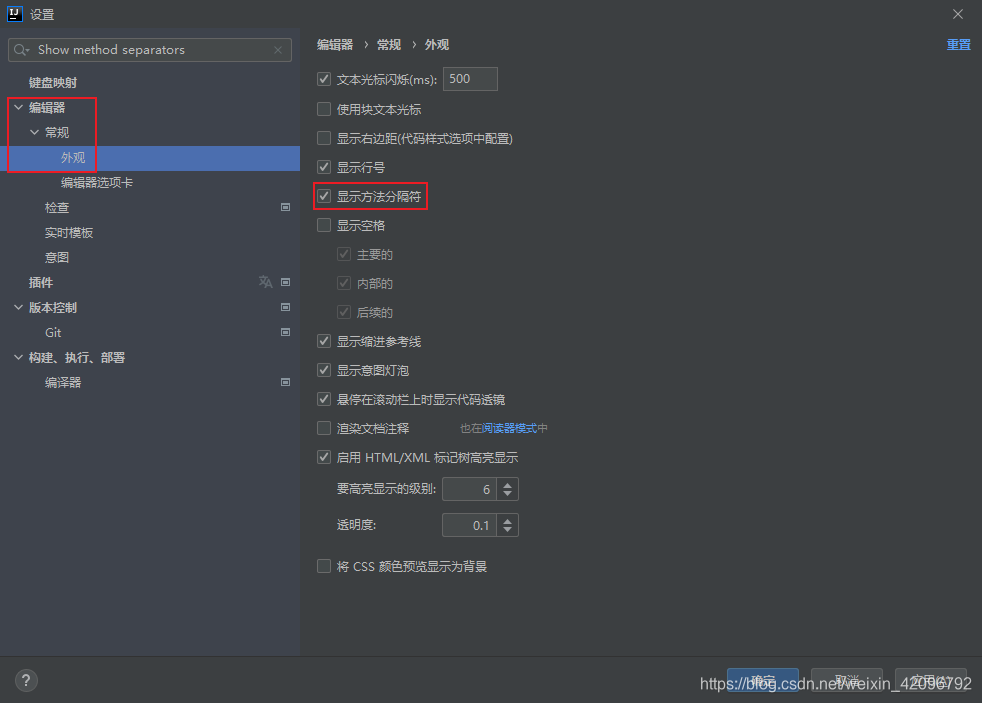Click the window icon beside Git
Screen dimensions: 982x703
point(285,332)
